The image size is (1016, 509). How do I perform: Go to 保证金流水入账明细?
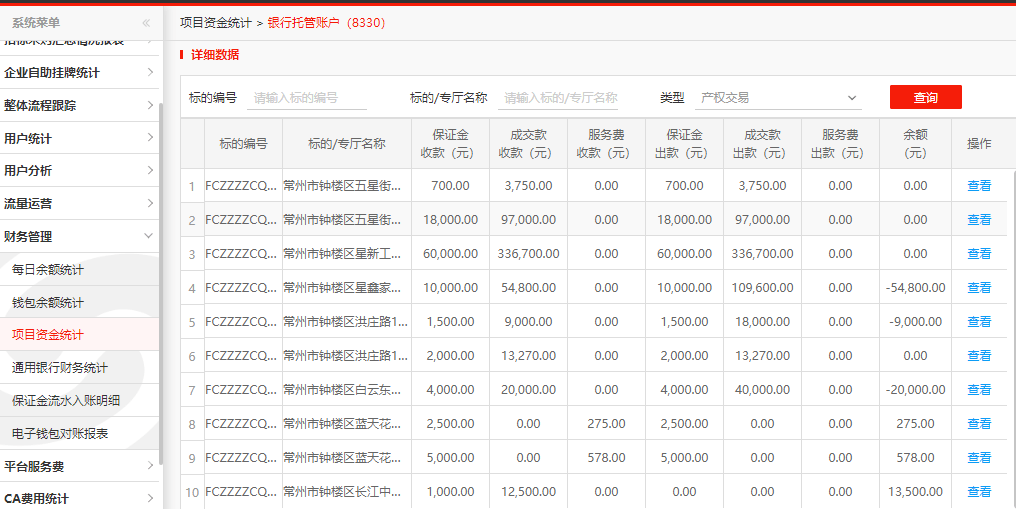(x=66, y=400)
